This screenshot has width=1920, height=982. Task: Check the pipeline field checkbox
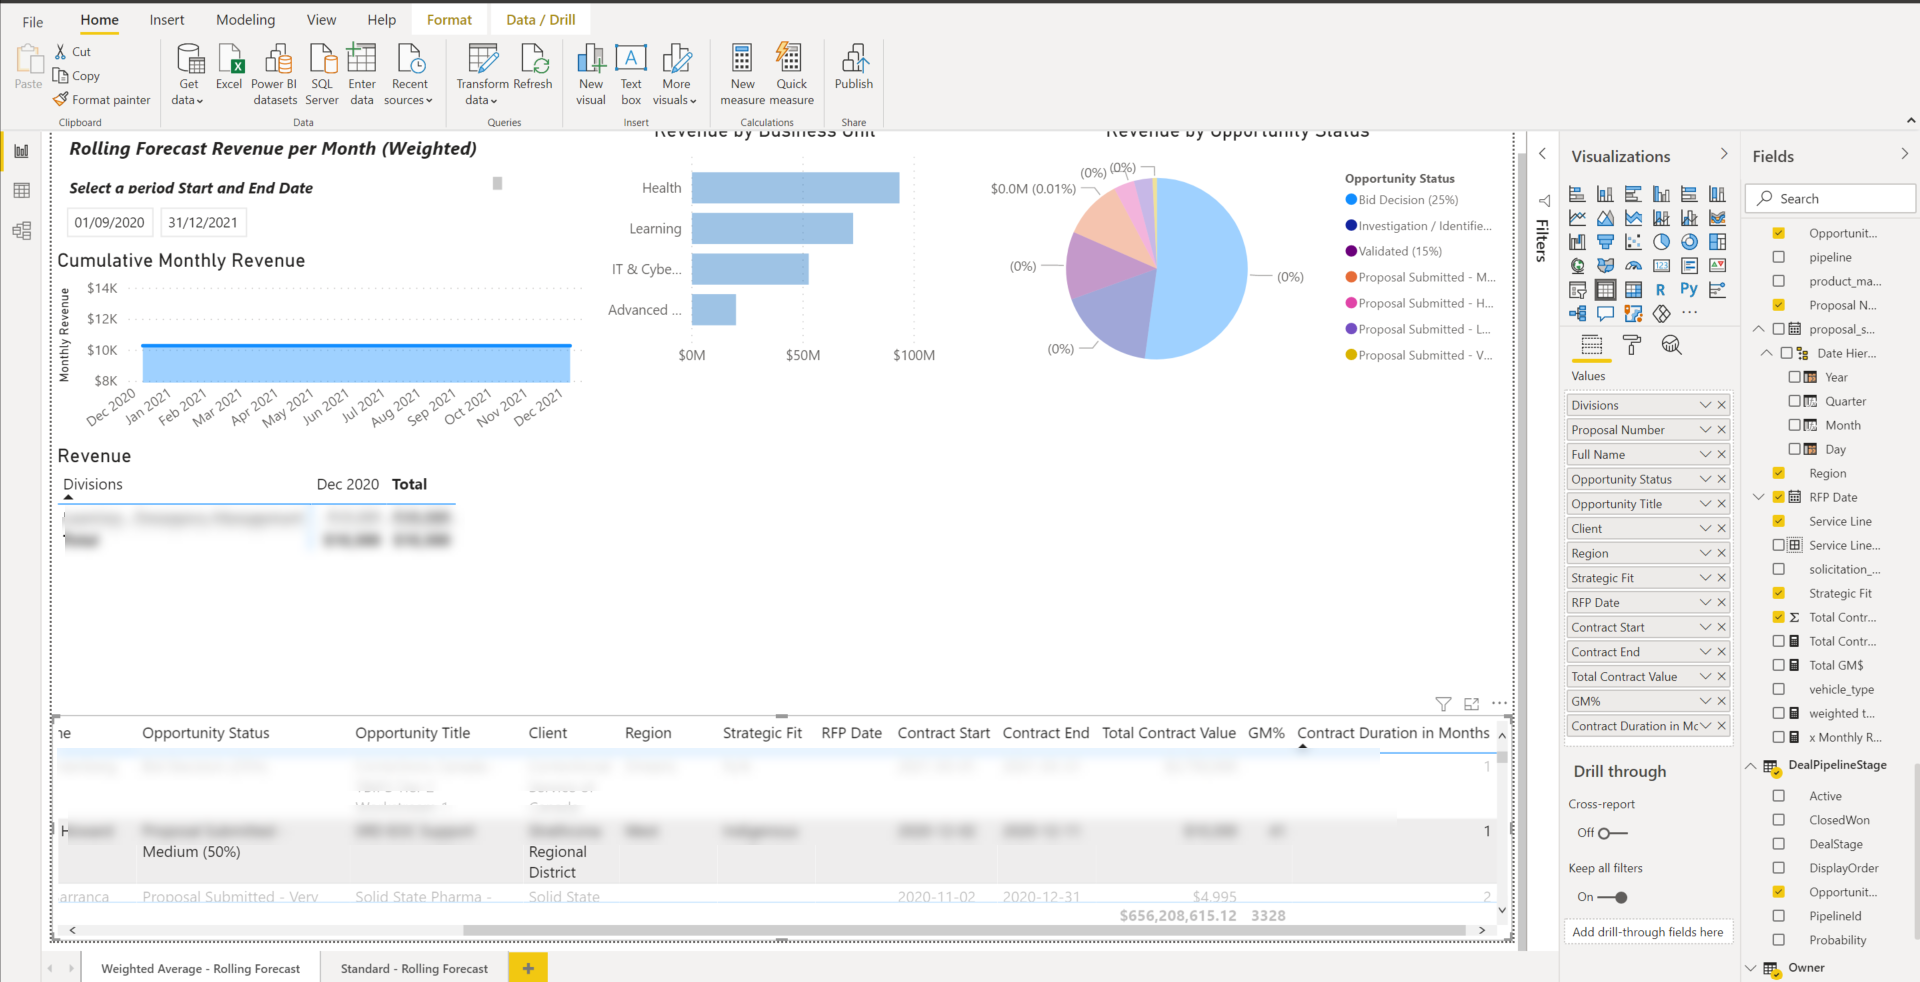[x=1779, y=257]
